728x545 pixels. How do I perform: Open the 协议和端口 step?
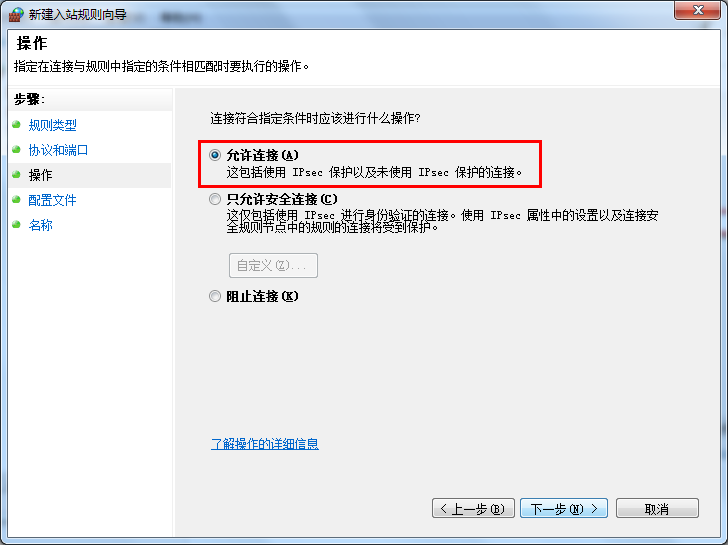(x=58, y=150)
